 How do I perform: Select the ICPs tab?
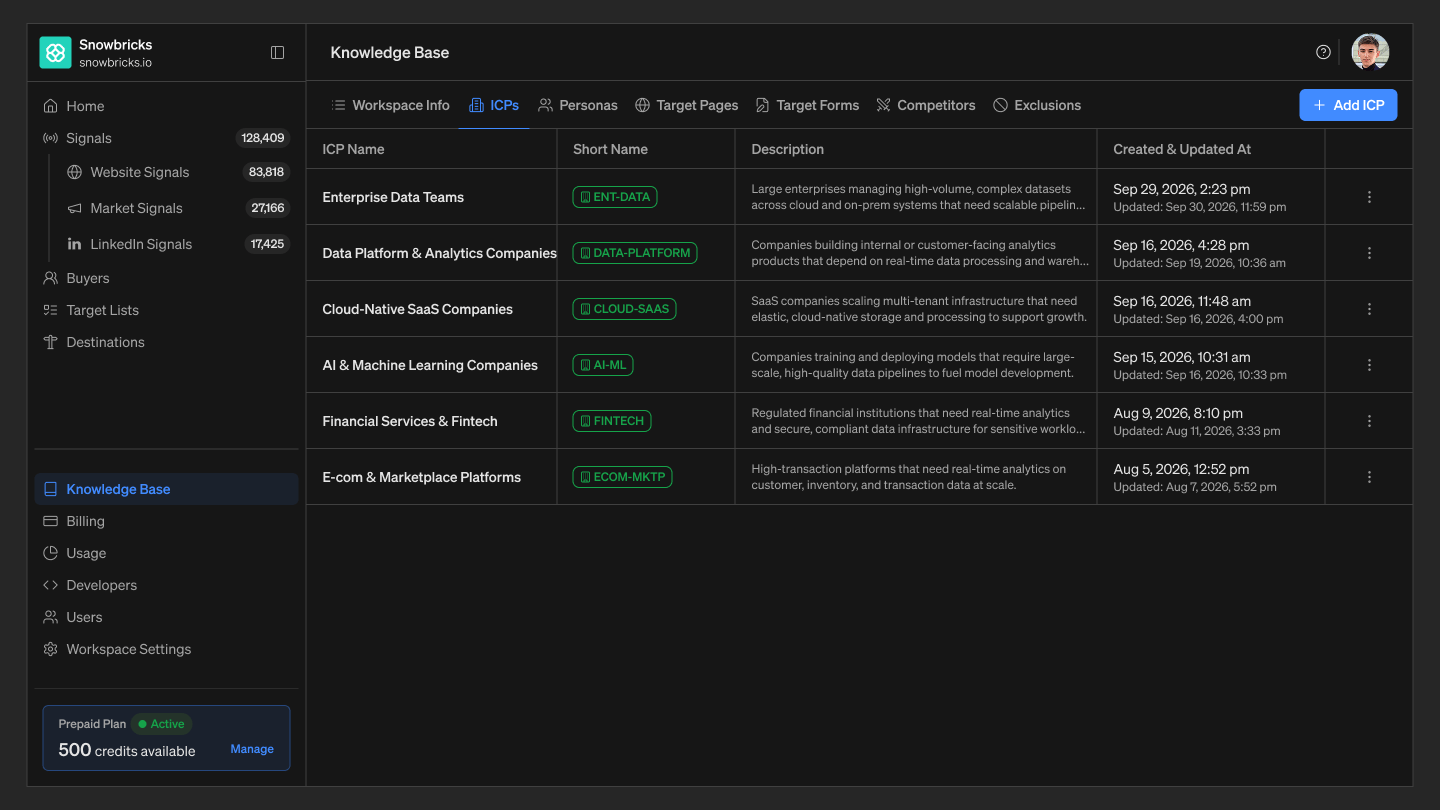click(x=494, y=105)
